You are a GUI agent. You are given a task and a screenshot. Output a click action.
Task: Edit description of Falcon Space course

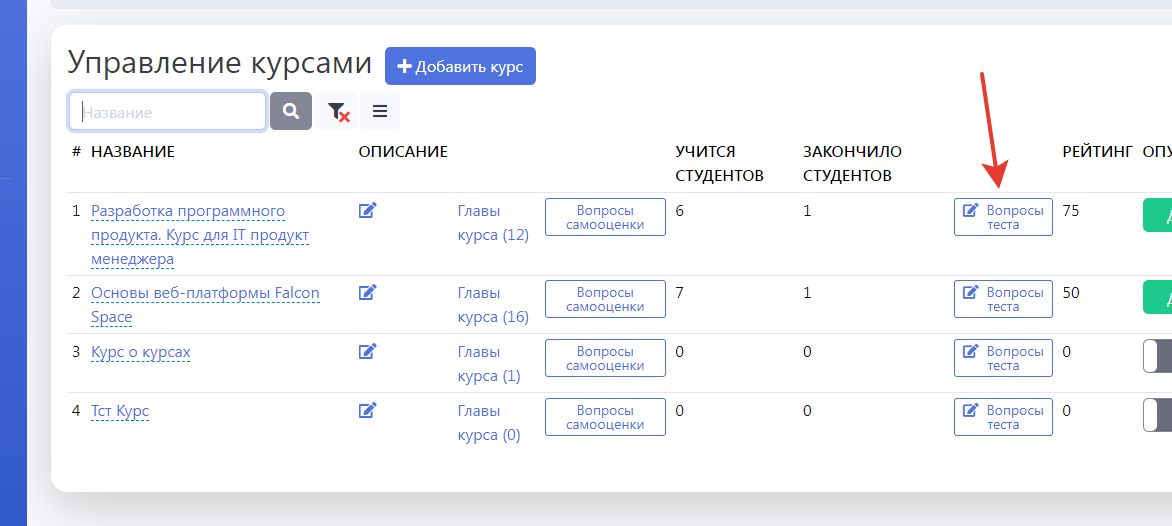pyautogui.click(x=367, y=292)
